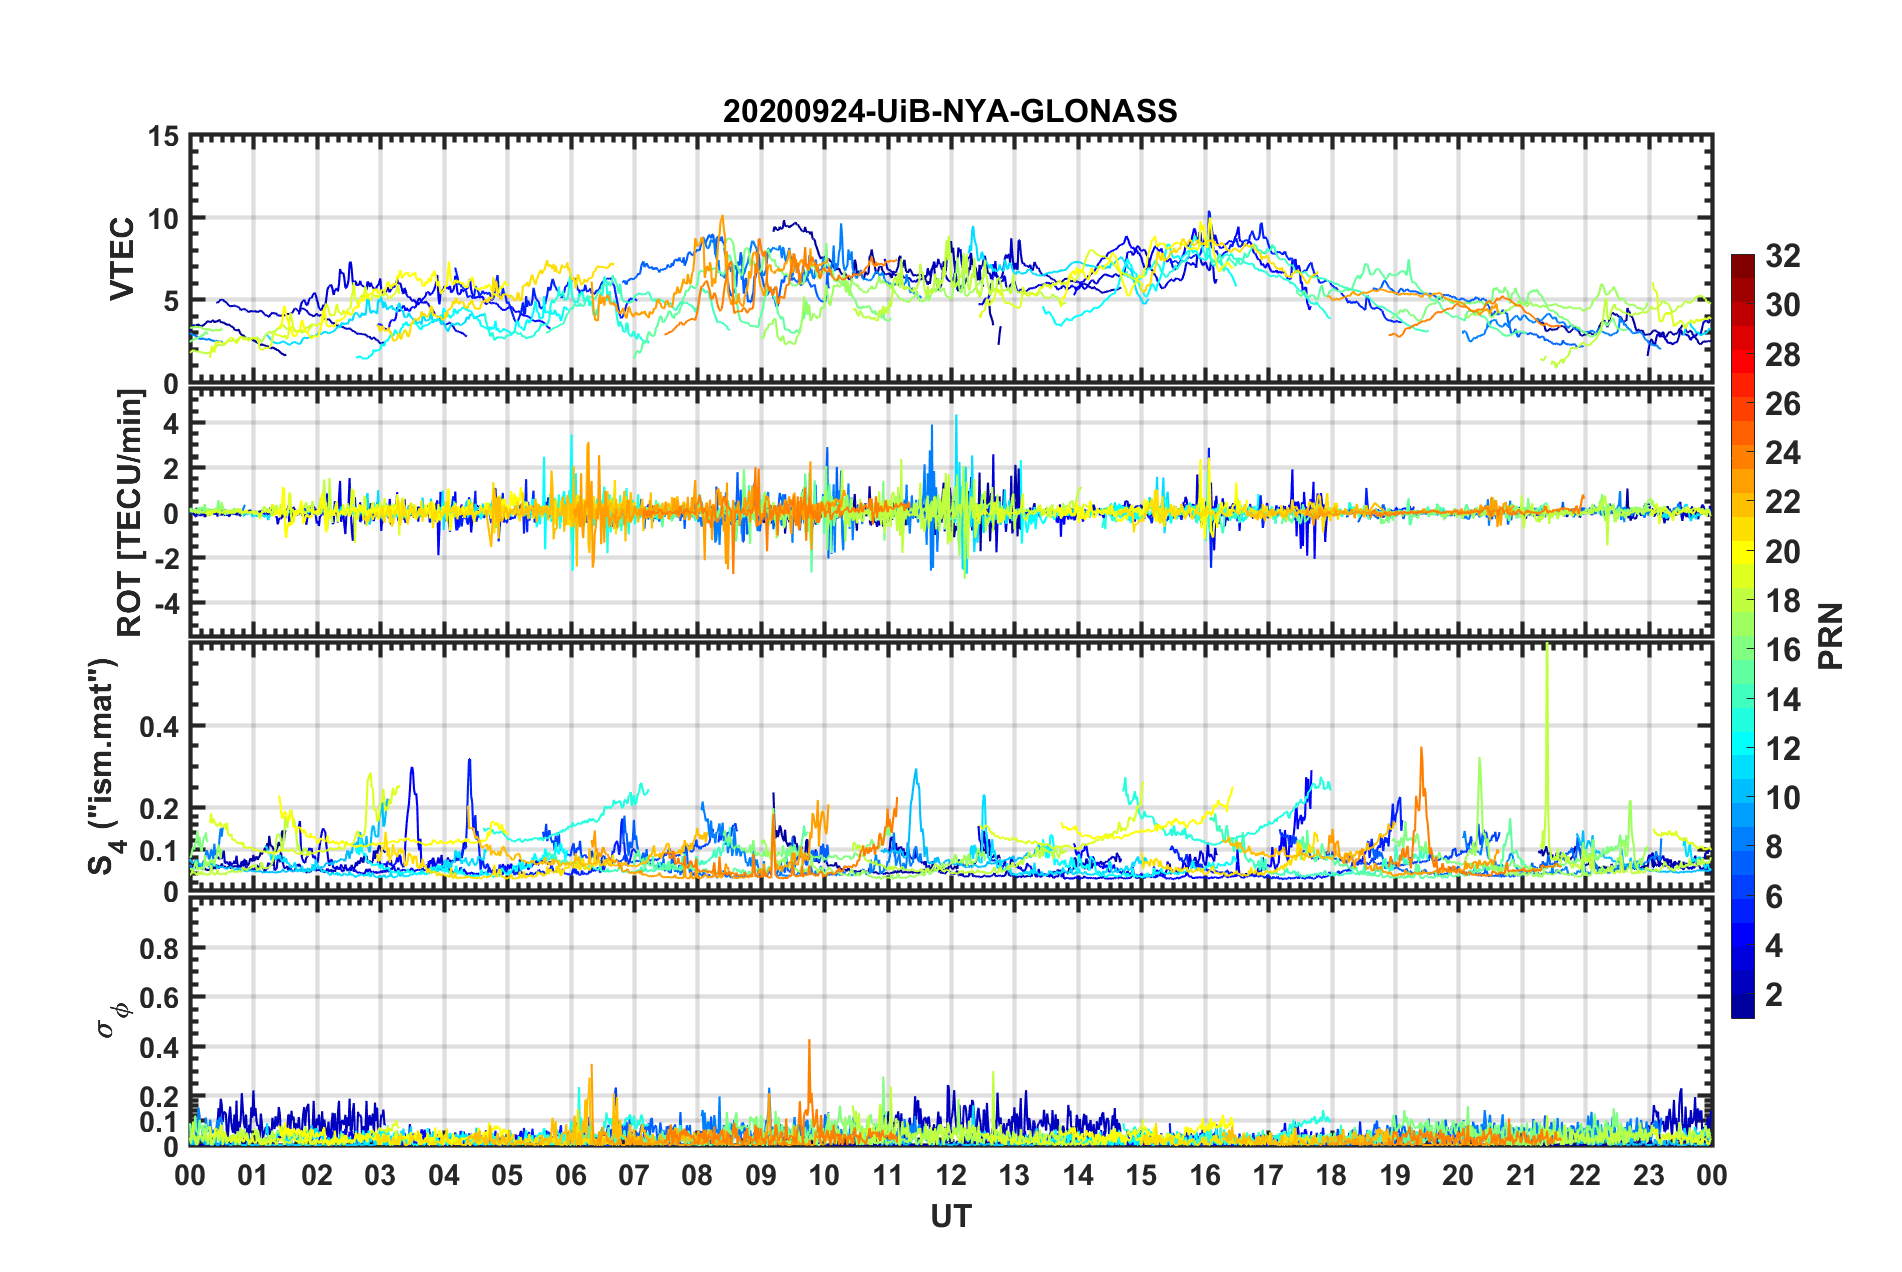
Task: Click the x-axis tick label 23
Action: pyautogui.click(x=1648, y=1175)
